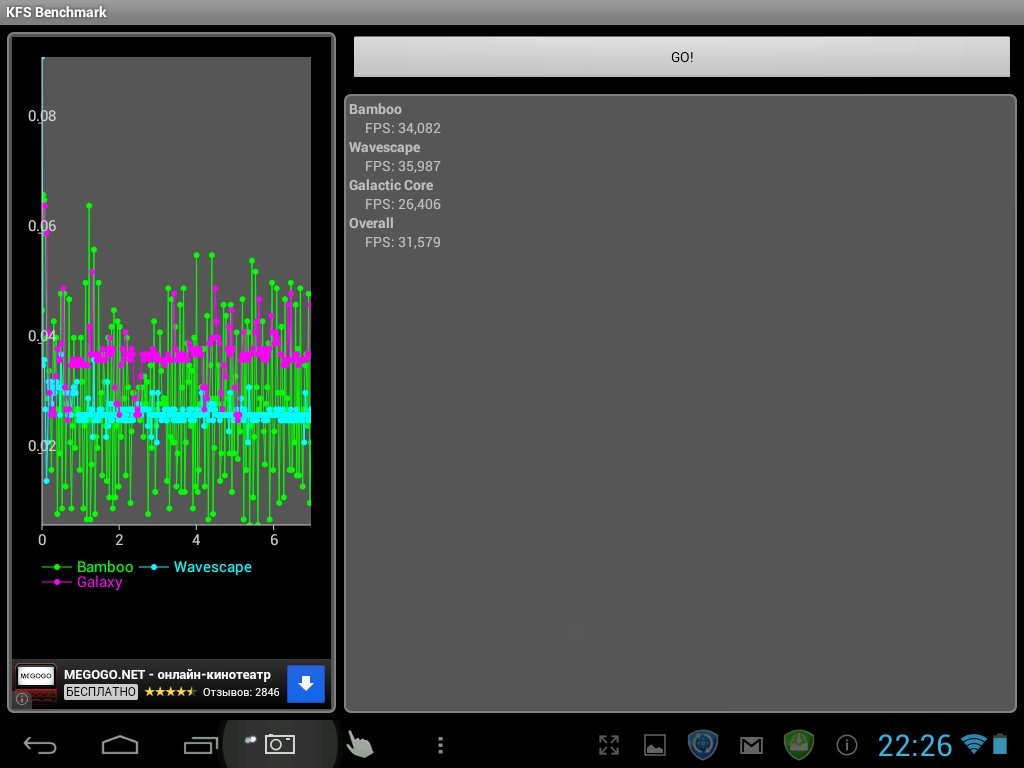Tap the 22:26 clock in status bar

(x=915, y=746)
